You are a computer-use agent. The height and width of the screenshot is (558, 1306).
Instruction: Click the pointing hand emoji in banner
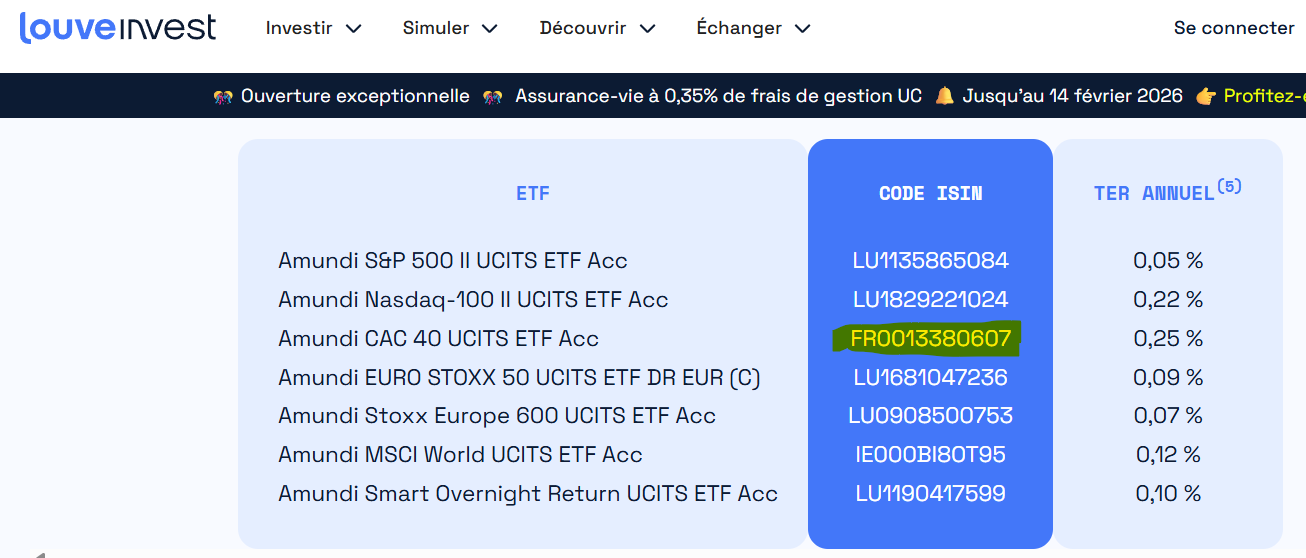pyautogui.click(x=1206, y=97)
